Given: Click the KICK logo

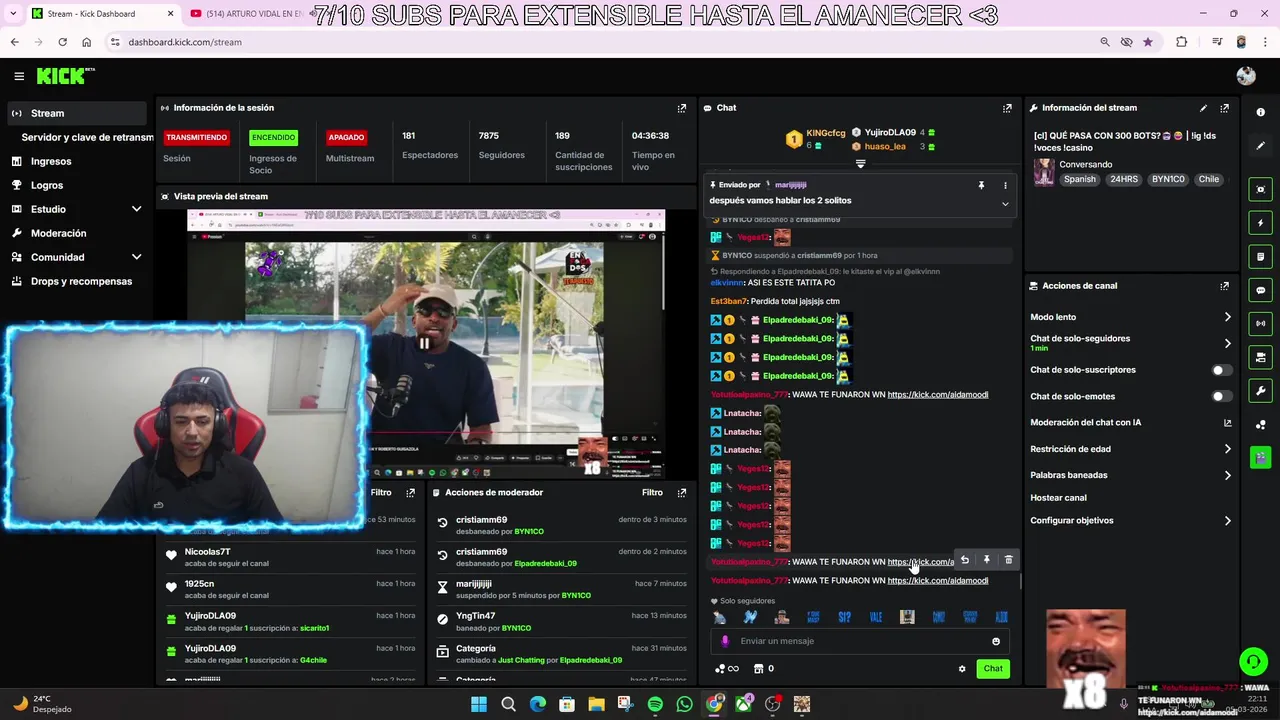Looking at the screenshot, I should pos(65,76).
